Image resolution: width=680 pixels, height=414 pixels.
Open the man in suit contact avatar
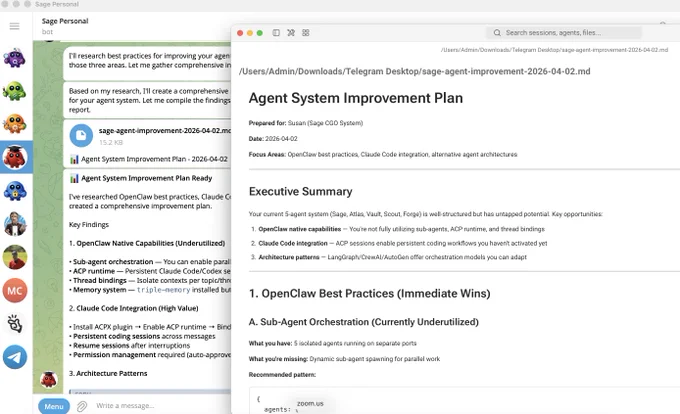[x=15, y=224]
